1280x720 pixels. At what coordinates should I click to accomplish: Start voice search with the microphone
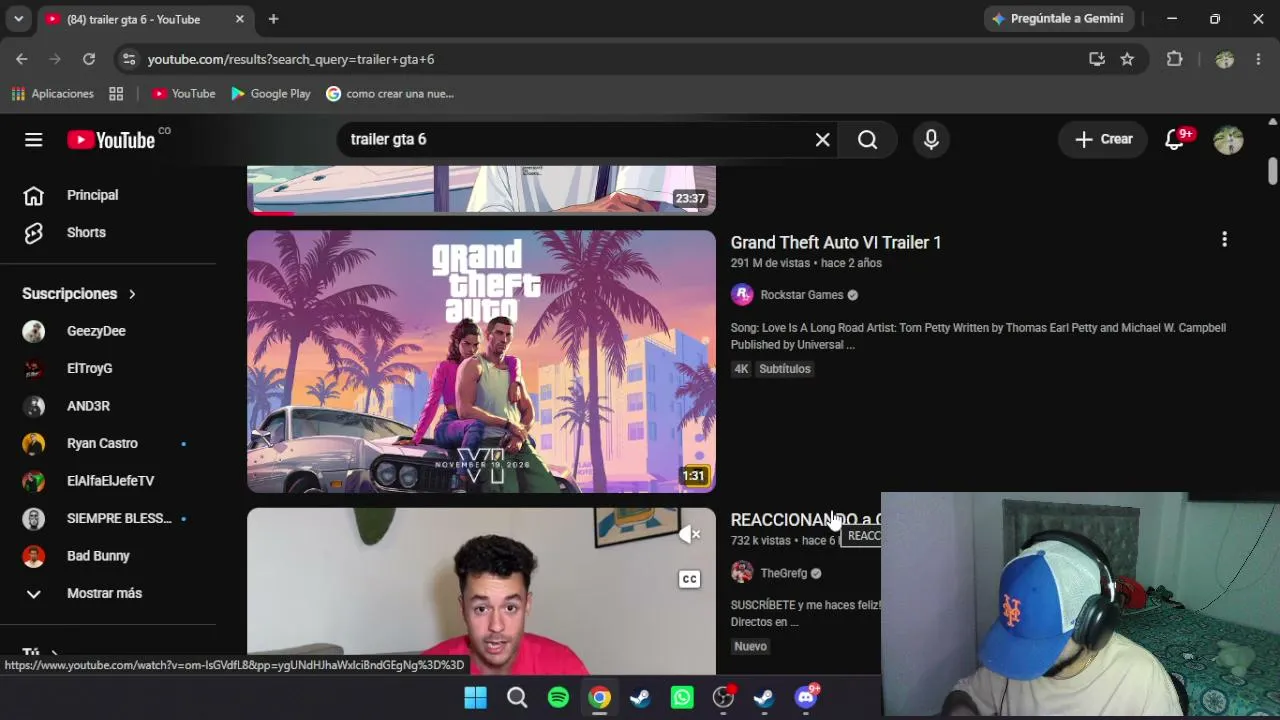pyautogui.click(x=931, y=140)
